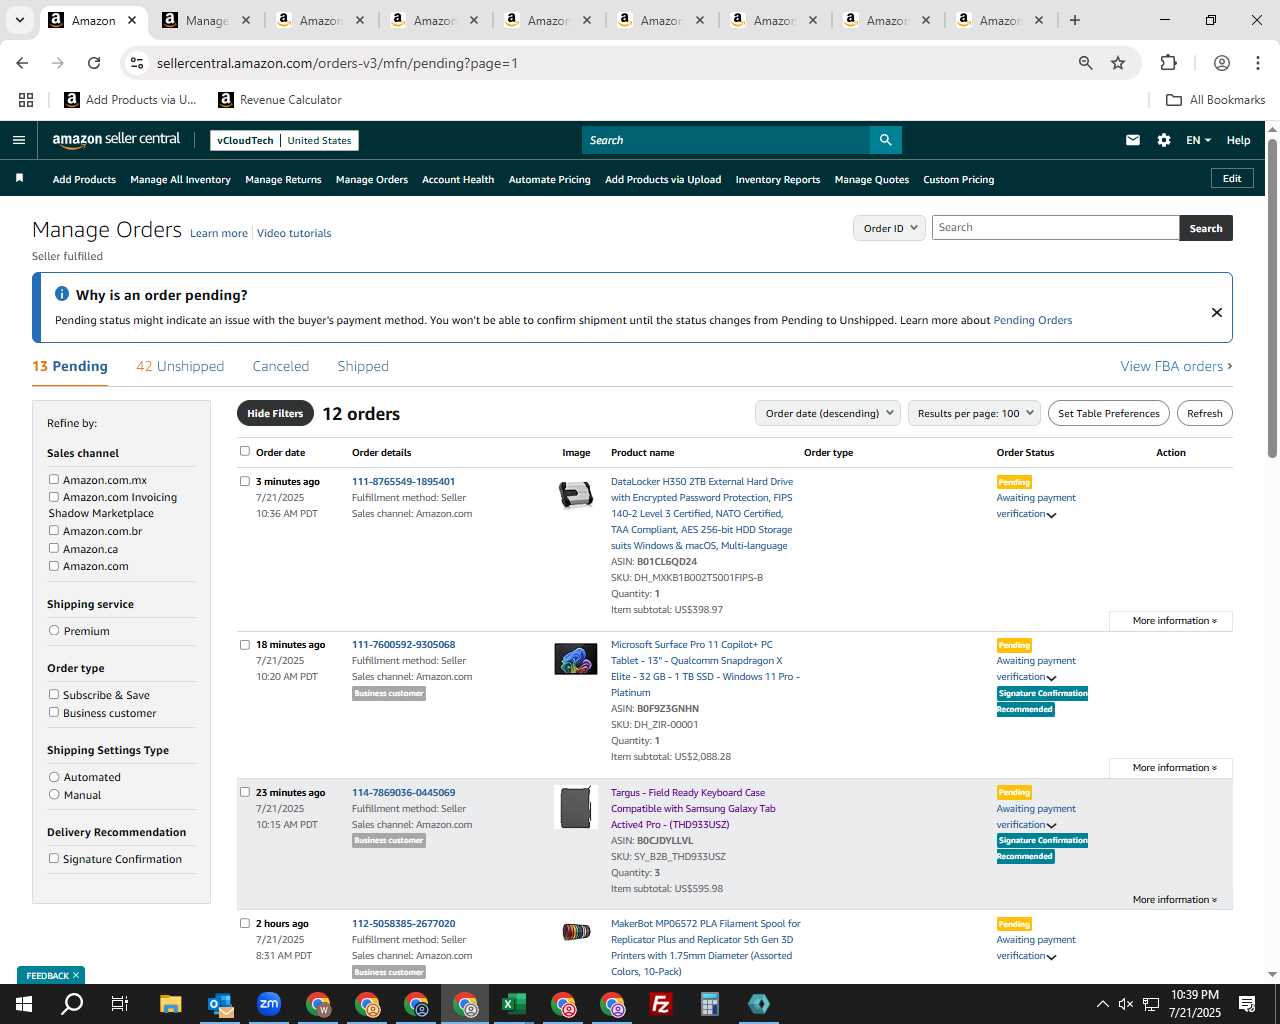
Task: Check the Amazon.ca filter
Action: point(54,549)
